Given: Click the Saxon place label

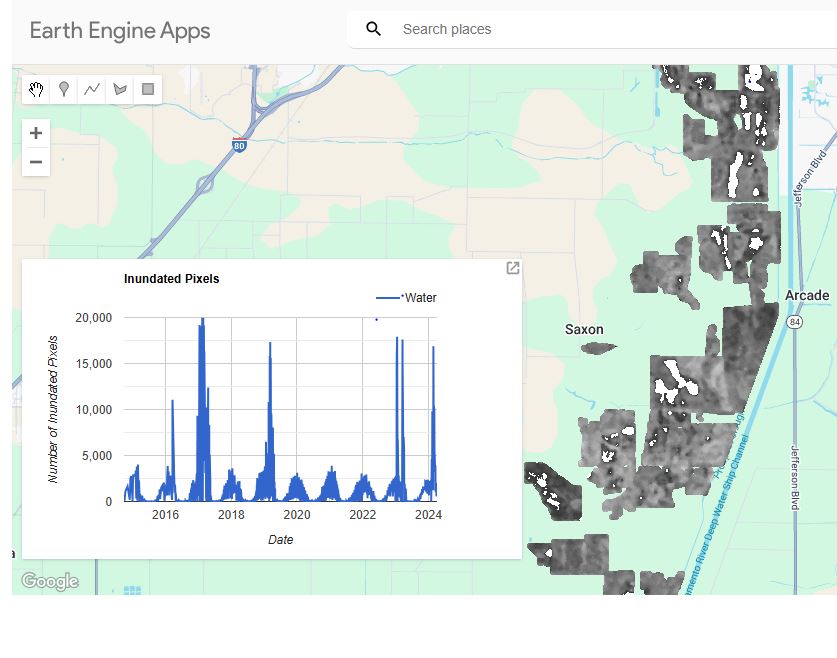Looking at the screenshot, I should tap(584, 329).
